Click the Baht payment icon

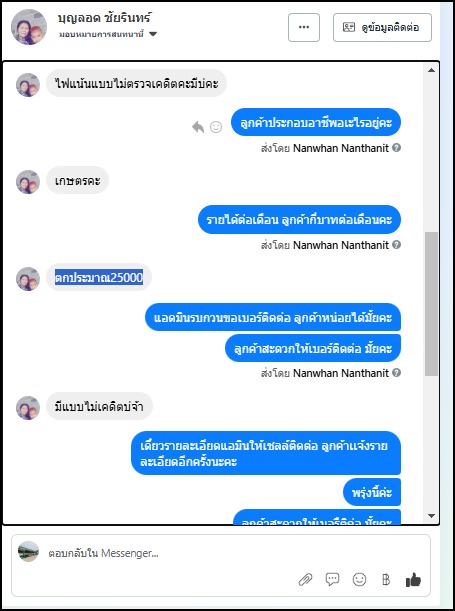pos(386,580)
